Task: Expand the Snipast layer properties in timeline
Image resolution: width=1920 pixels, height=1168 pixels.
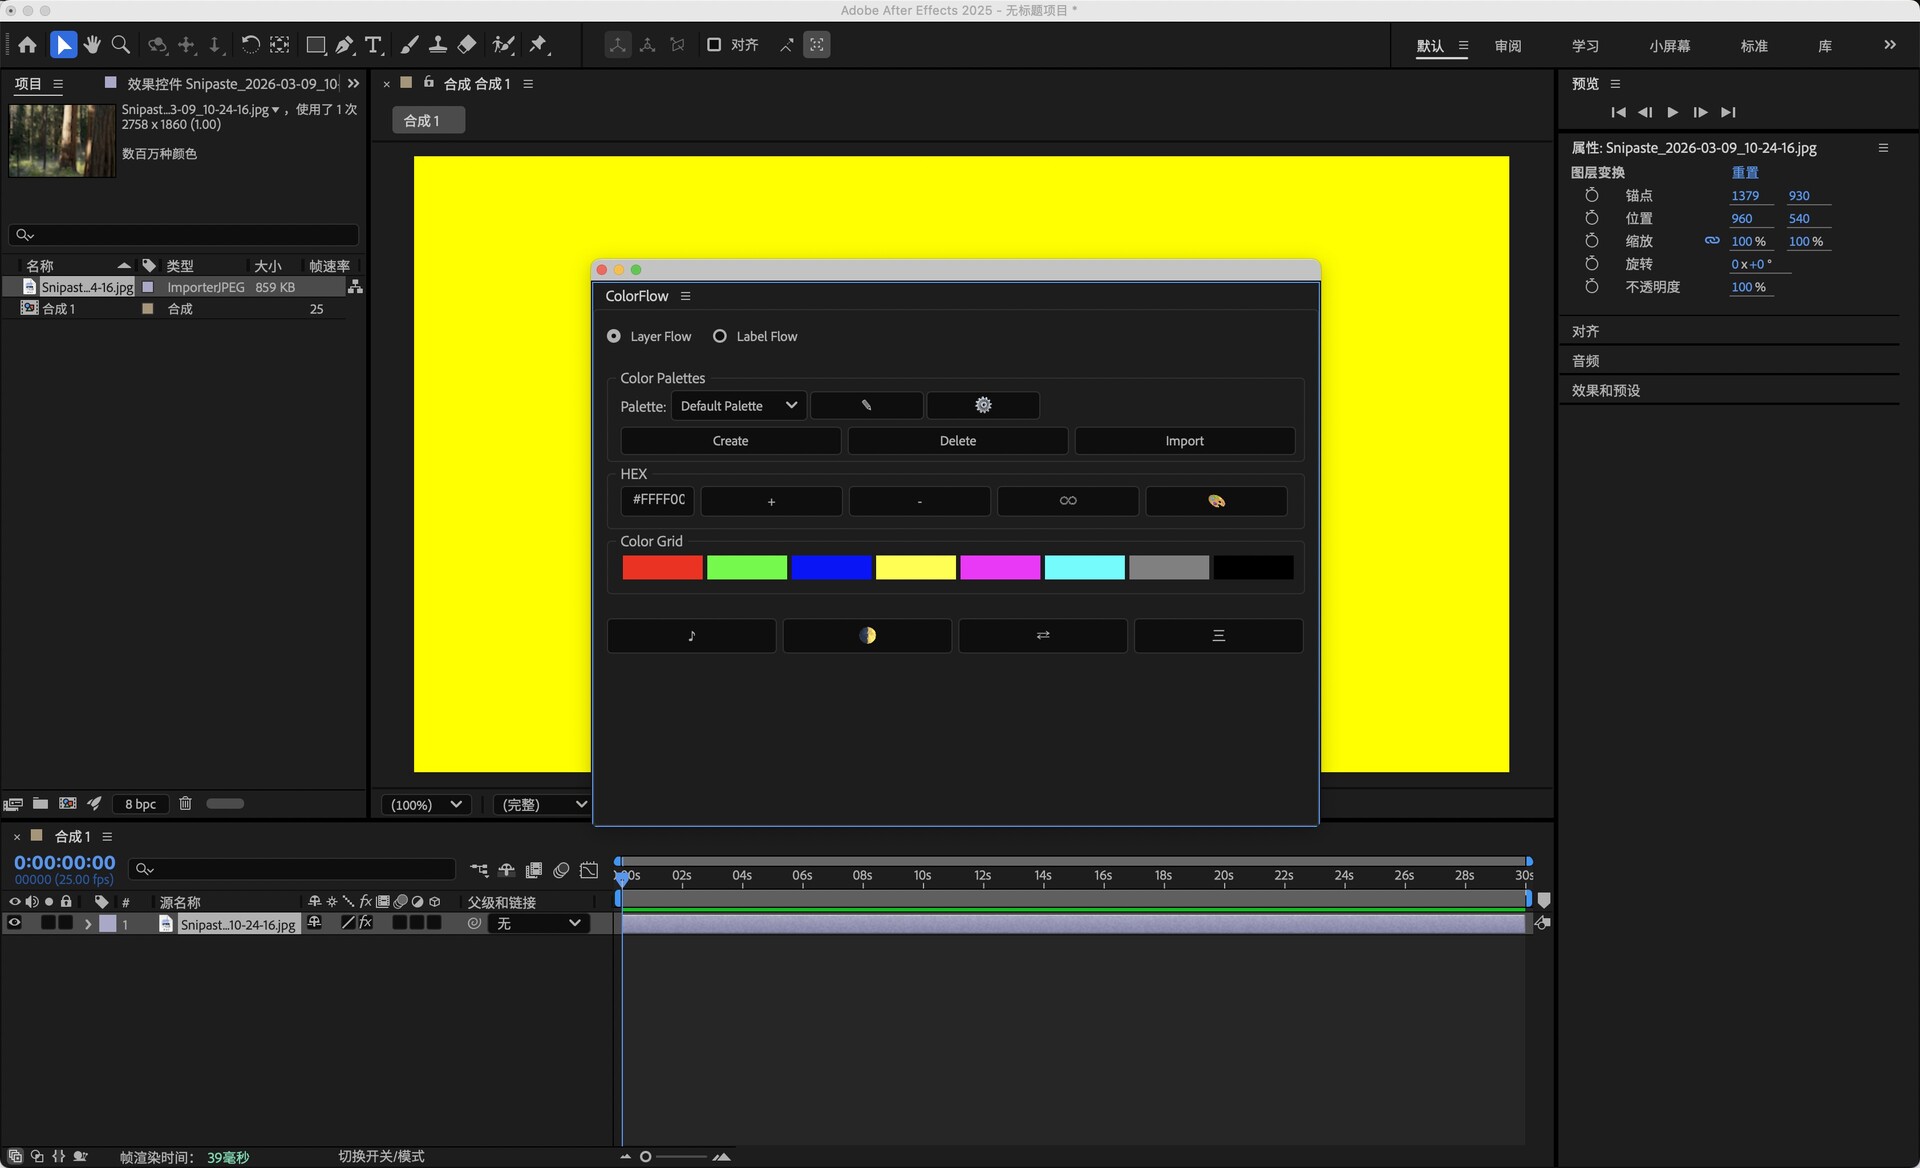Action: point(88,924)
